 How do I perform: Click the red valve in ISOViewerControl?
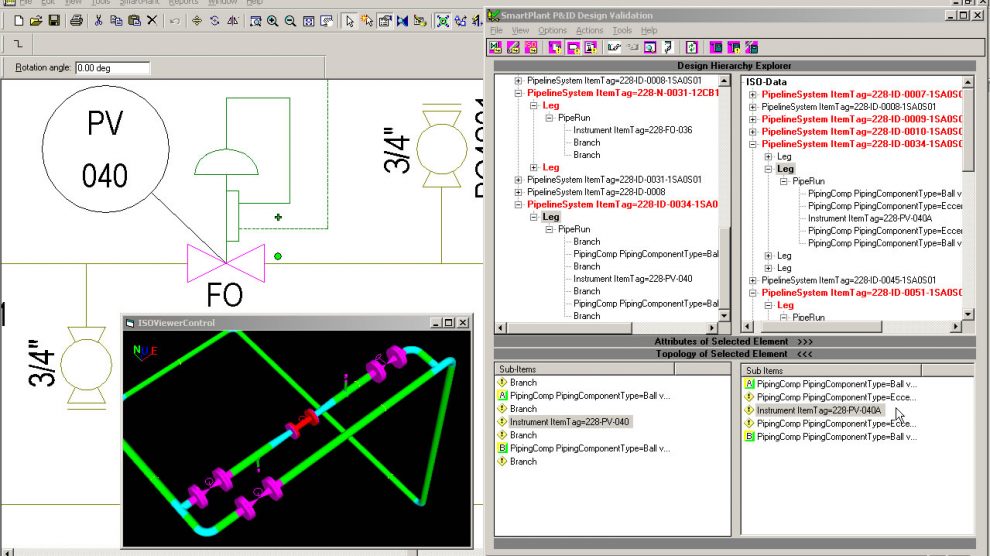tap(302, 423)
